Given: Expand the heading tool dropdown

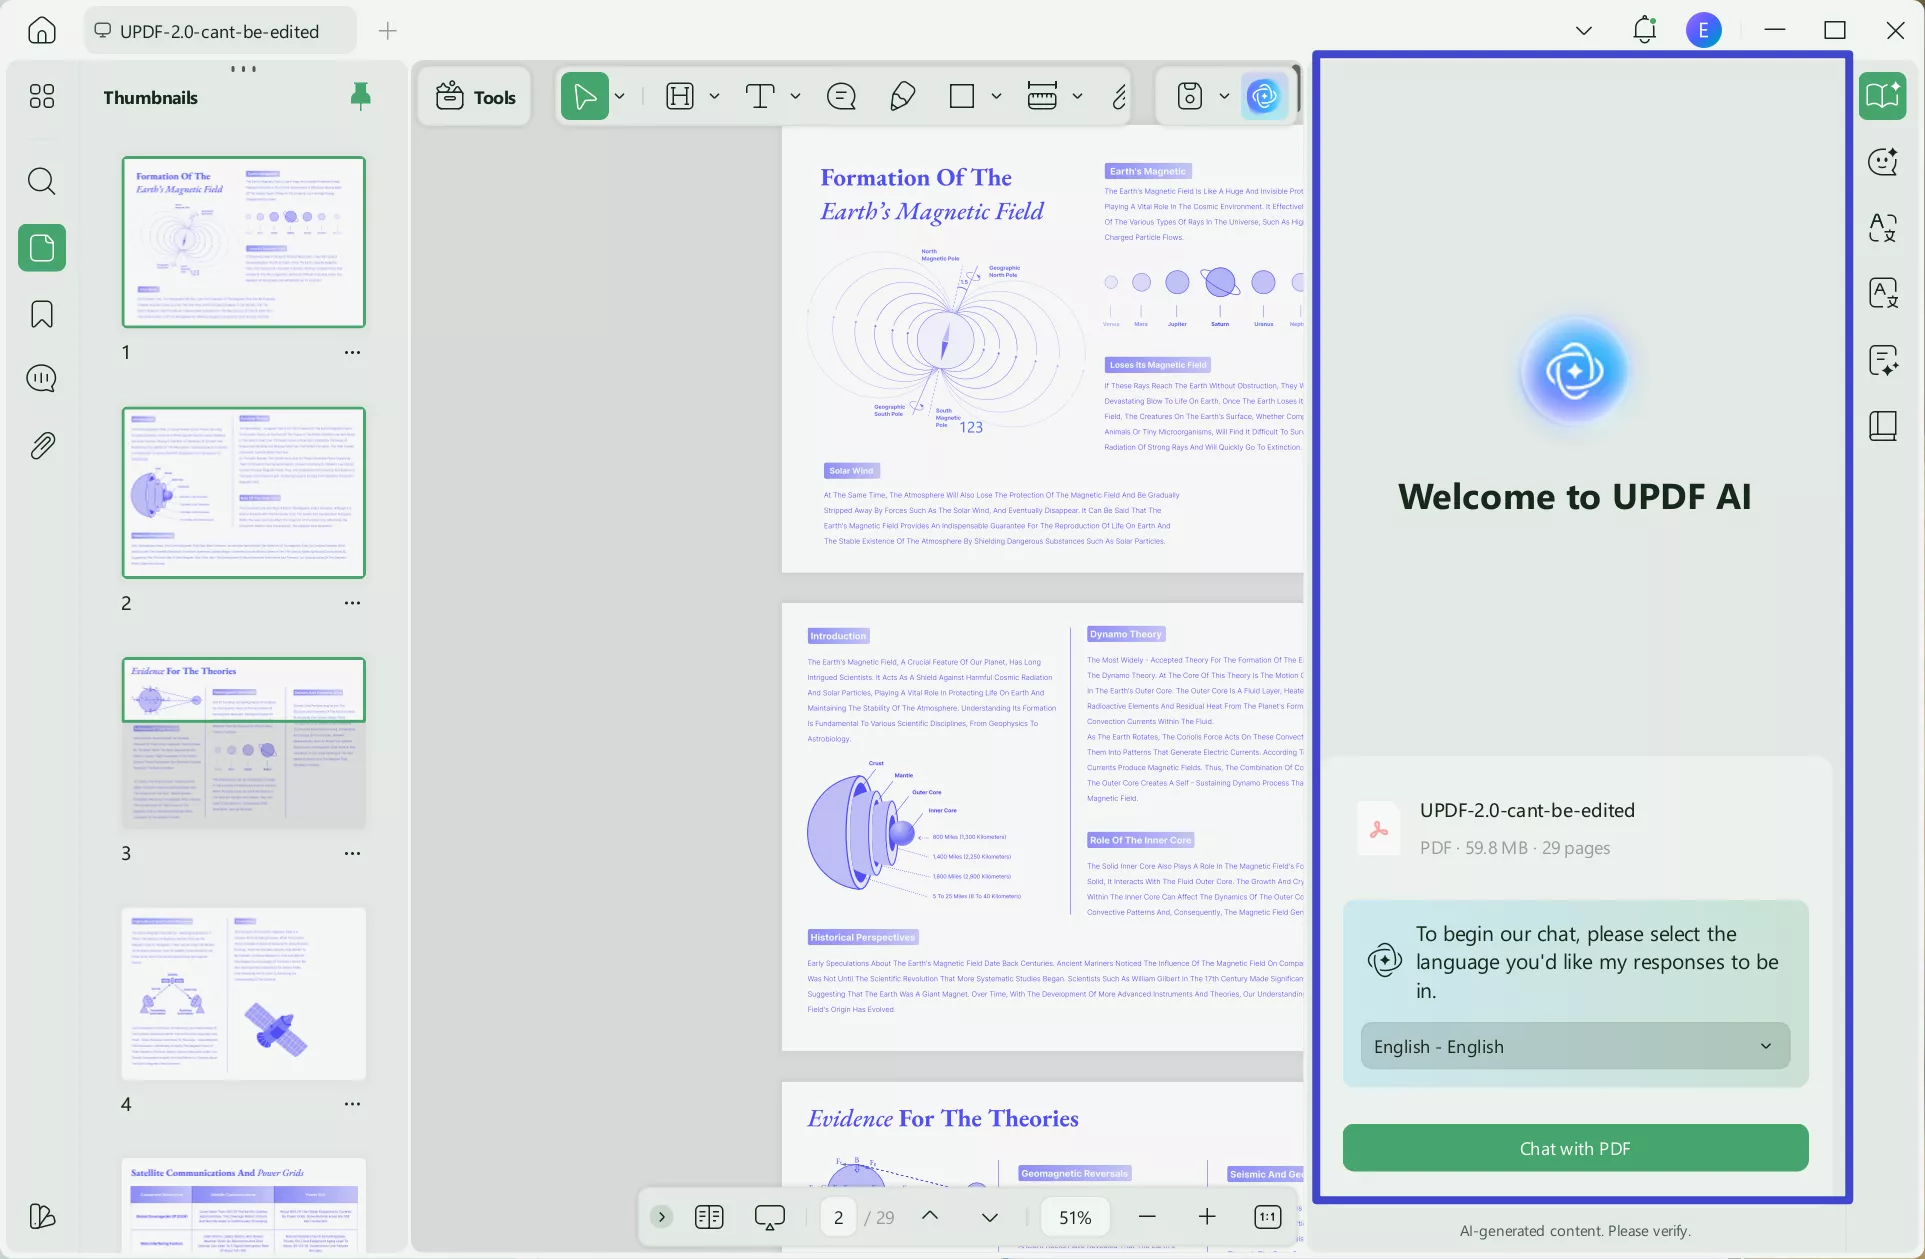Looking at the screenshot, I should [x=715, y=96].
